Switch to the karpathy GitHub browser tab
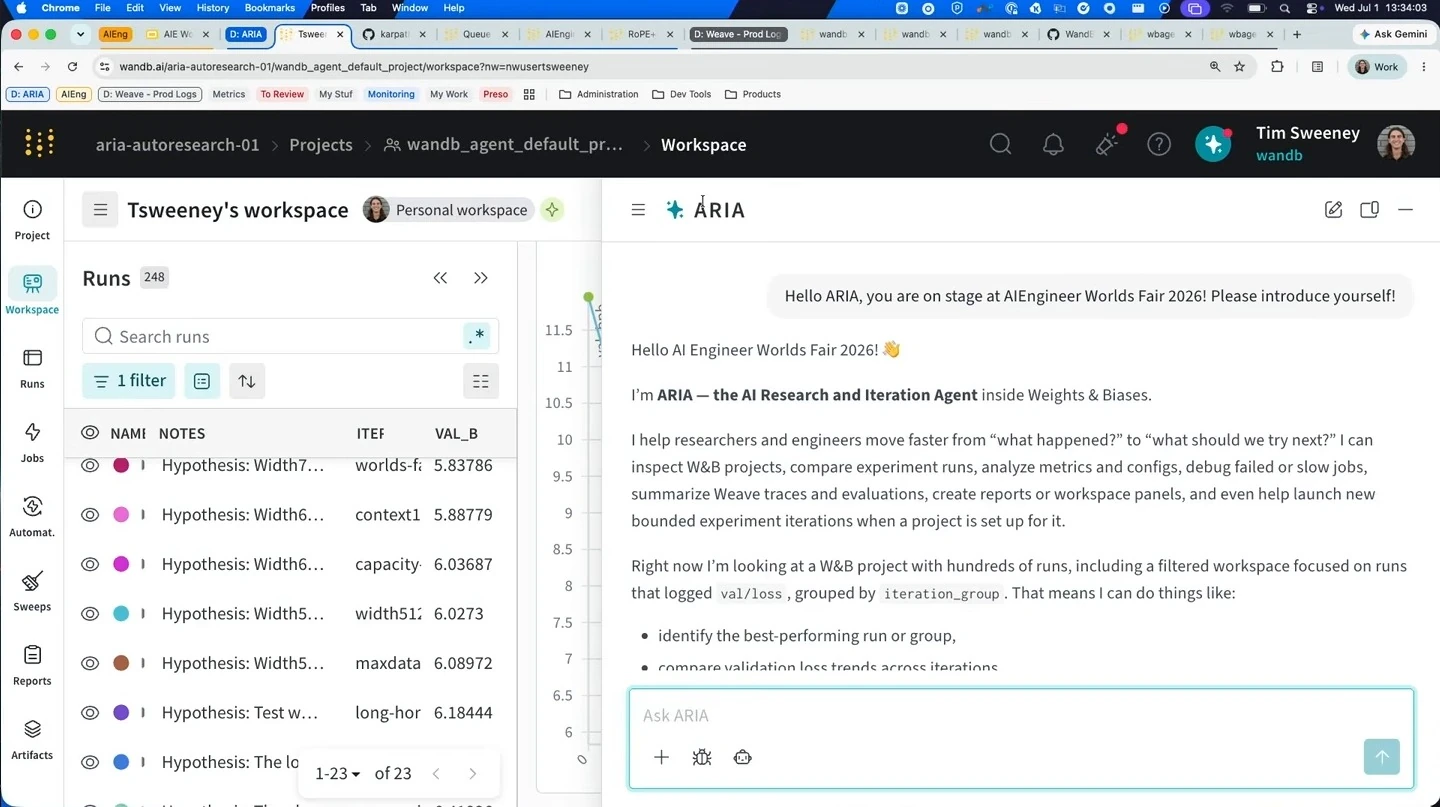The height and width of the screenshot is (807, 1440). pos(392,34)
